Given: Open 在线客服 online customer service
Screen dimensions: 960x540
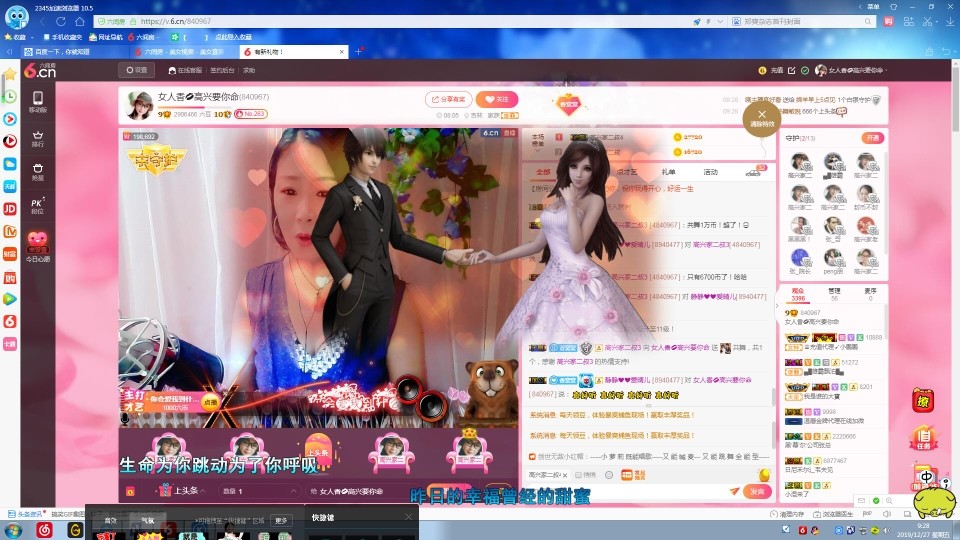Looking at the screenshot, I should [x=186, y=70].
